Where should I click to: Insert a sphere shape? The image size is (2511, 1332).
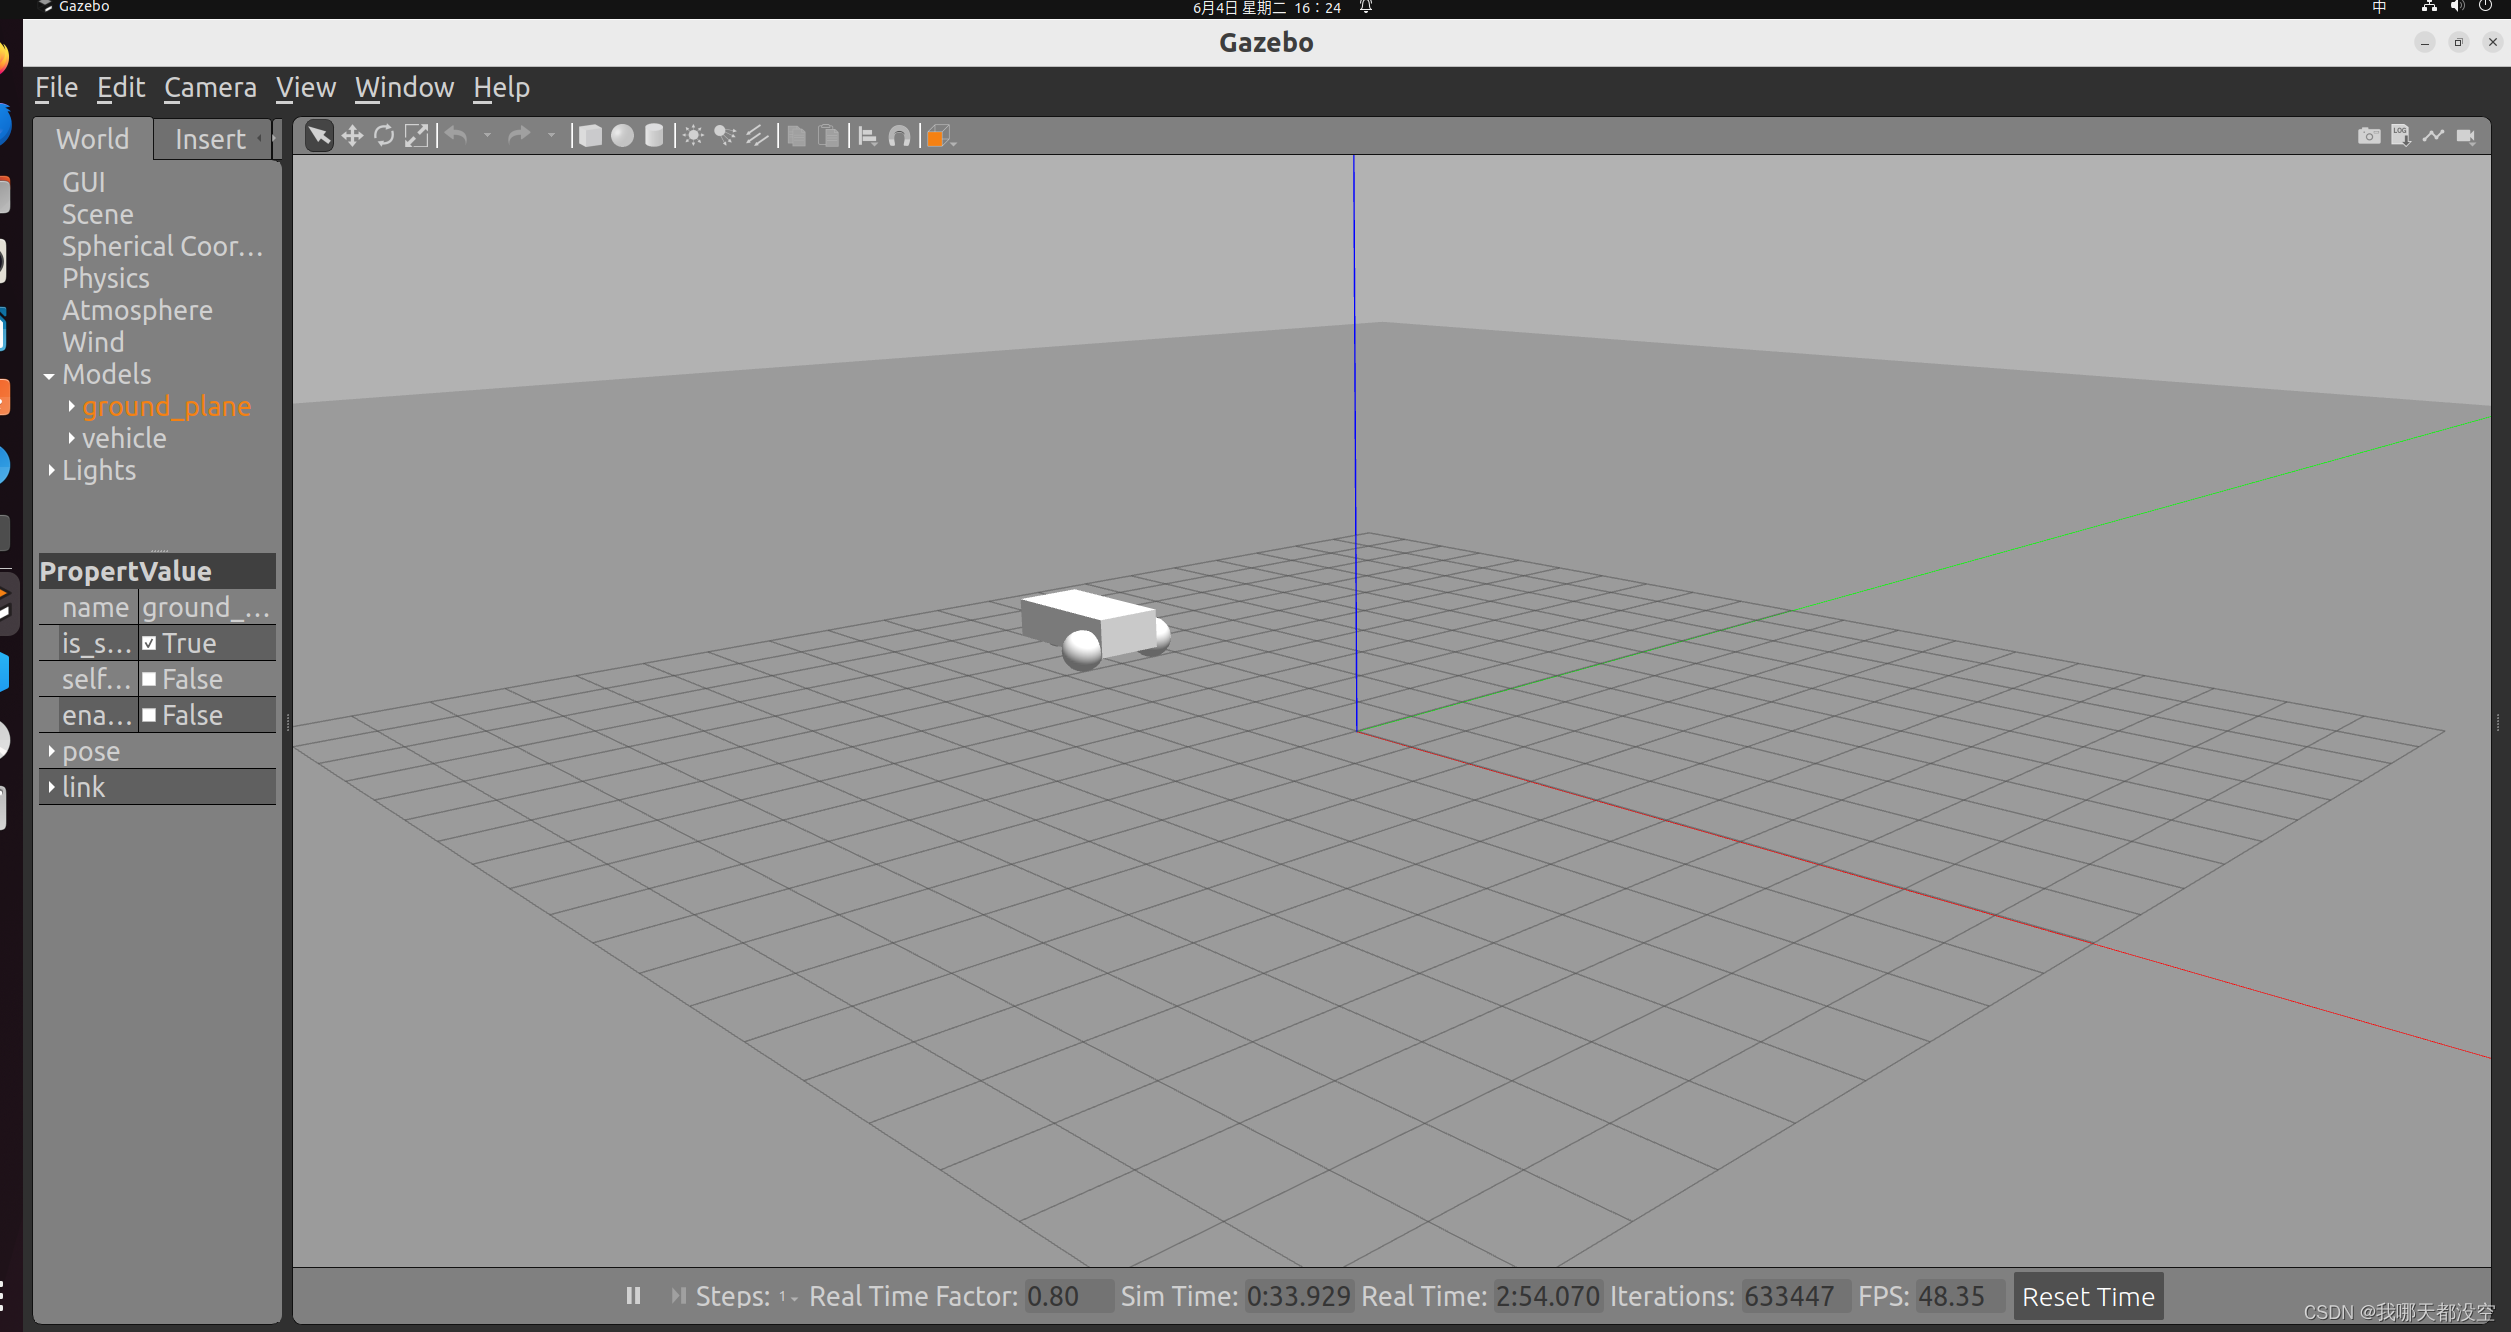[x=622, y=136]
